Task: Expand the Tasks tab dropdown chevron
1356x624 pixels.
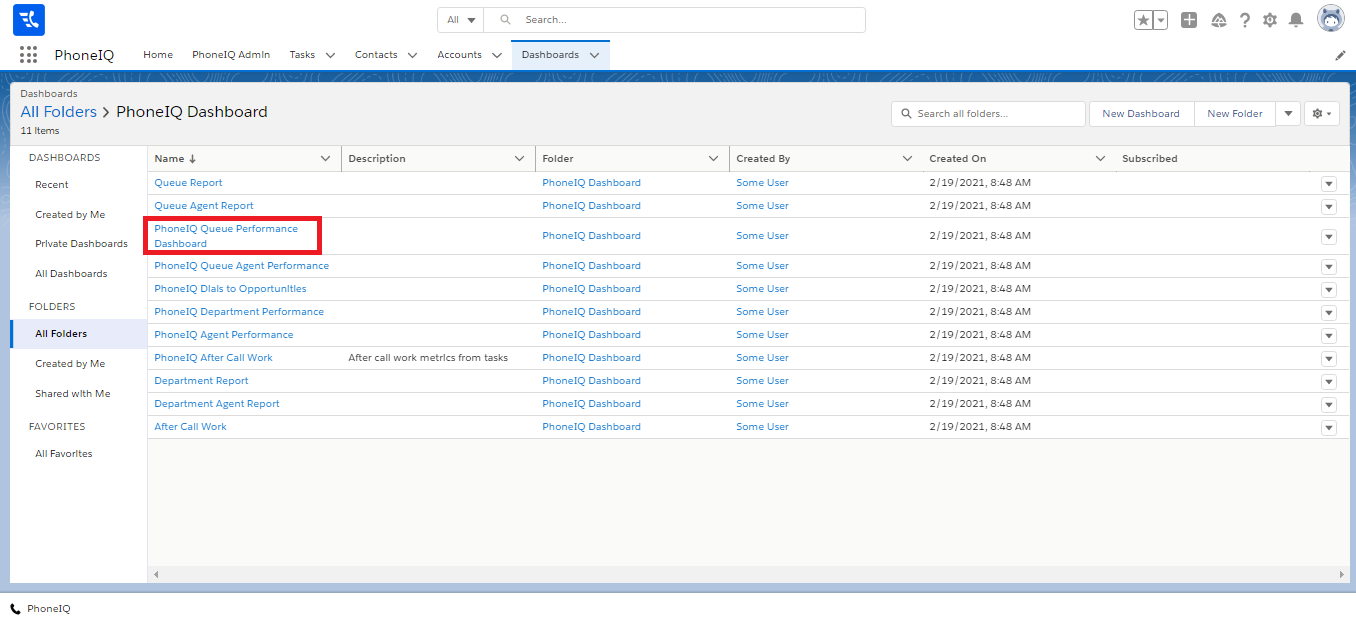Action: pos(330,56)
